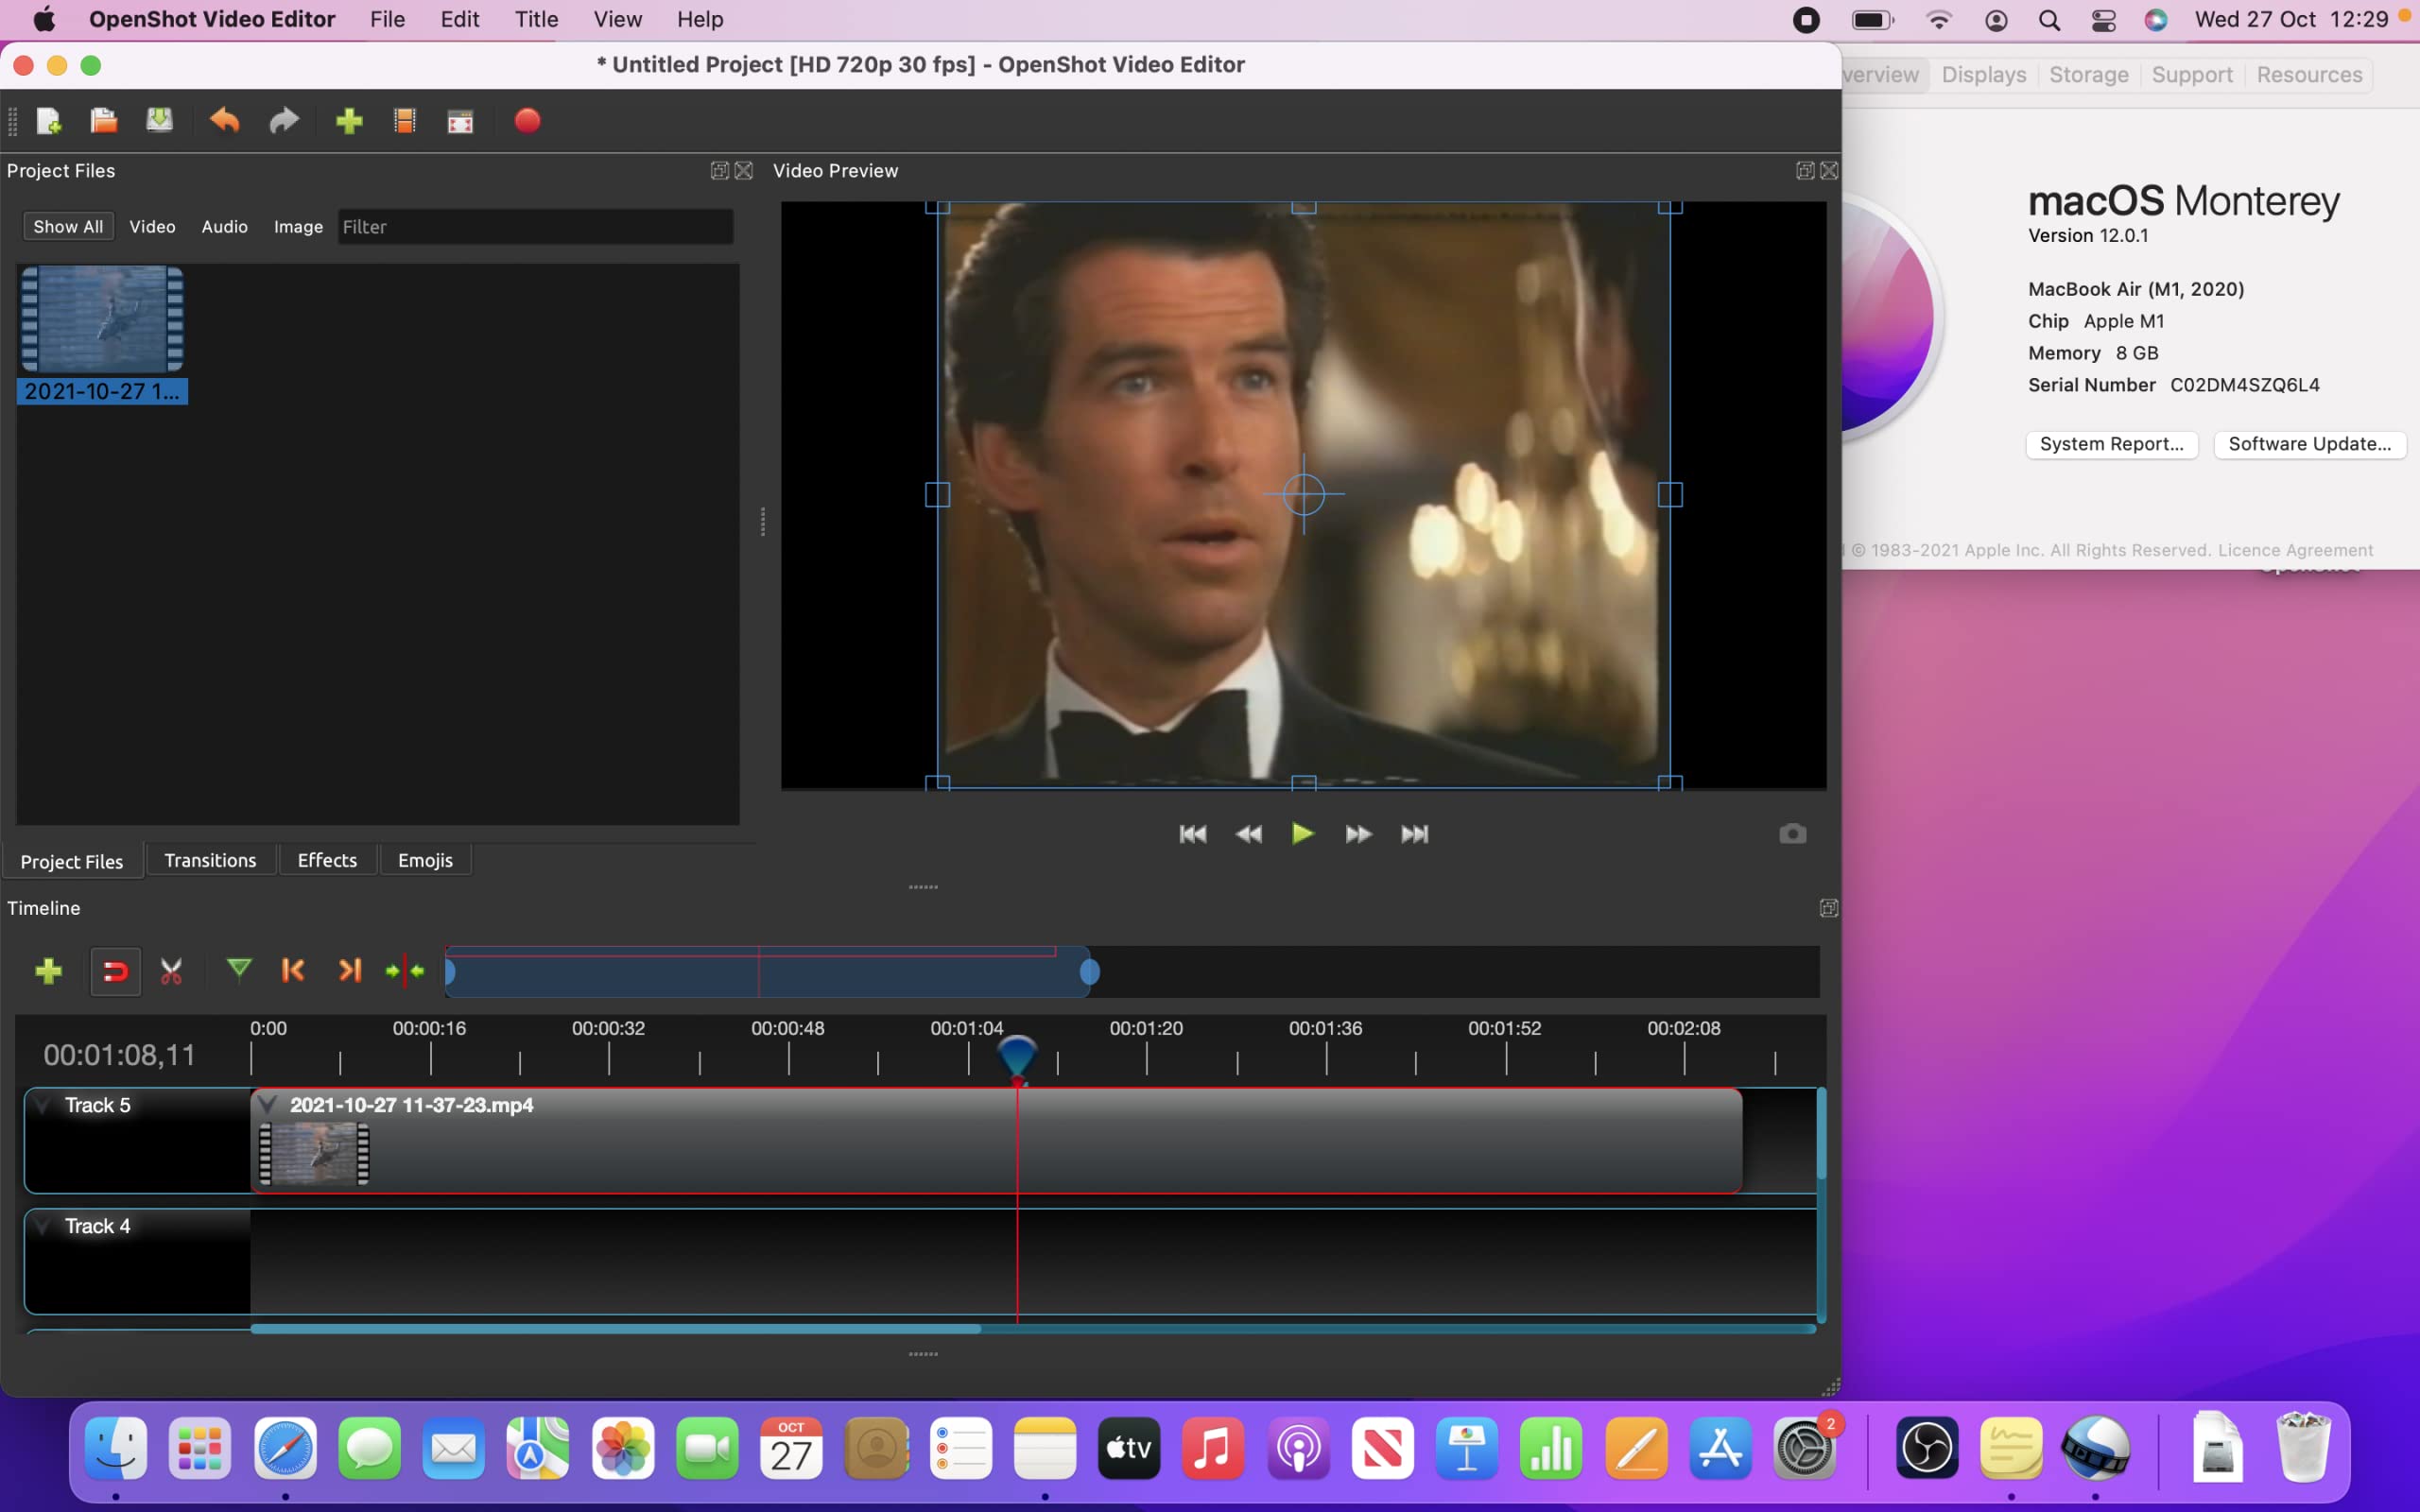The height and width of the screenshot is (1512, 2420).
Task: Switch to the Transitions tab
Action: 210,860
